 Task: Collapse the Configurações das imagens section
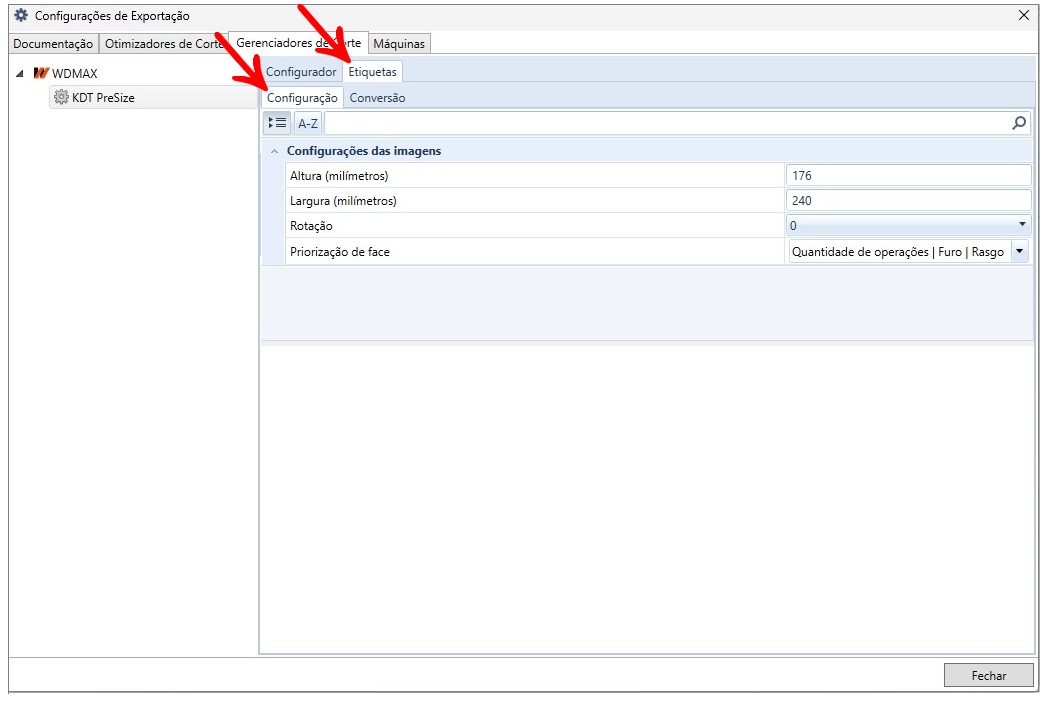(274, 151)
